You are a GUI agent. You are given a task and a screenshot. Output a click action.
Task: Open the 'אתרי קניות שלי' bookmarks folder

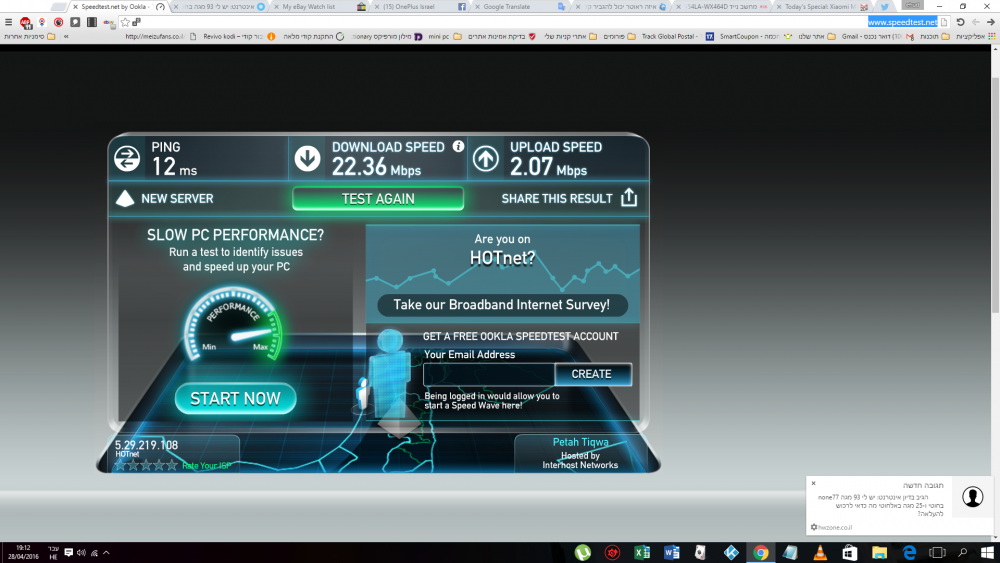[x=571, y=36]
